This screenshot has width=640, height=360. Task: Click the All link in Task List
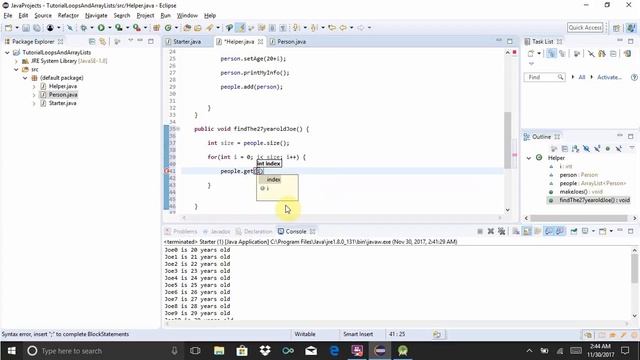(582, 77)
